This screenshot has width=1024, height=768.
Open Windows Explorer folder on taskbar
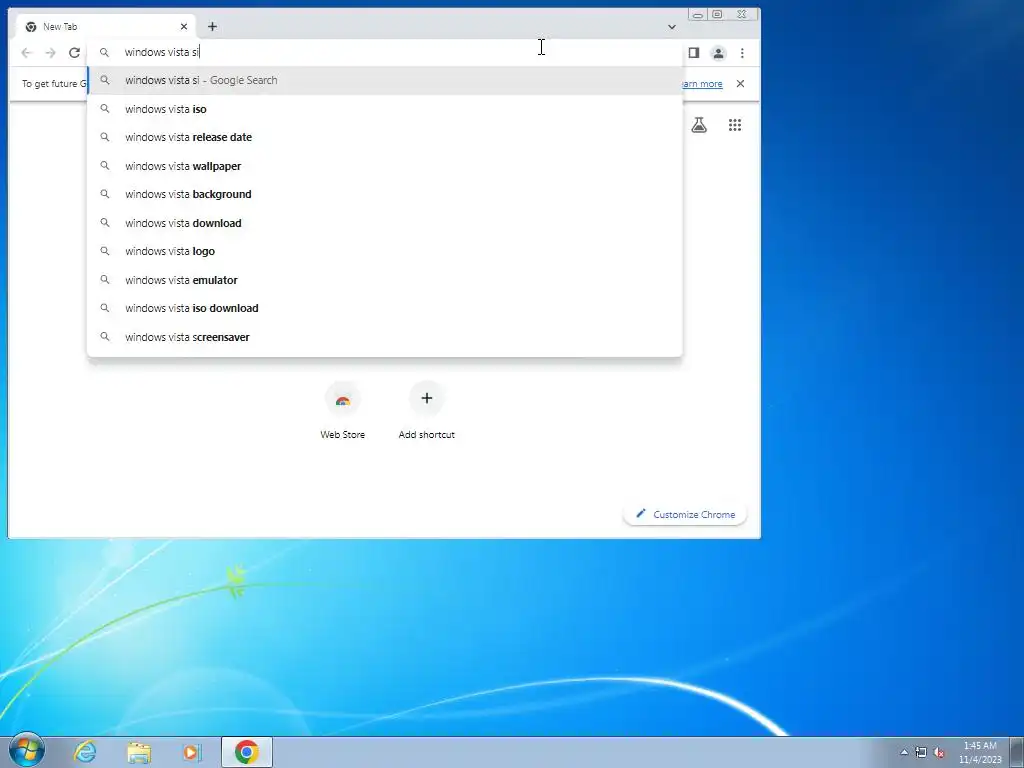tap(139, 752)
